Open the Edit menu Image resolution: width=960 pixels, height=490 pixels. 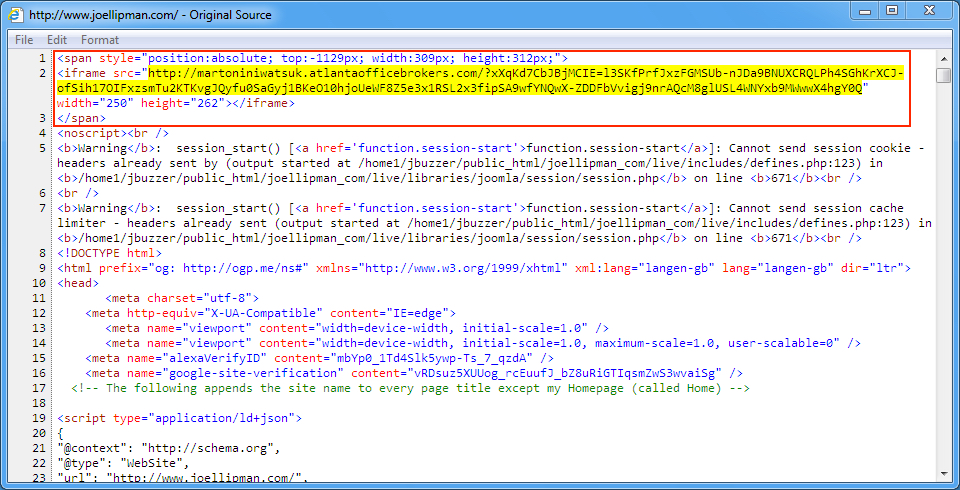(x=57, y=40)
